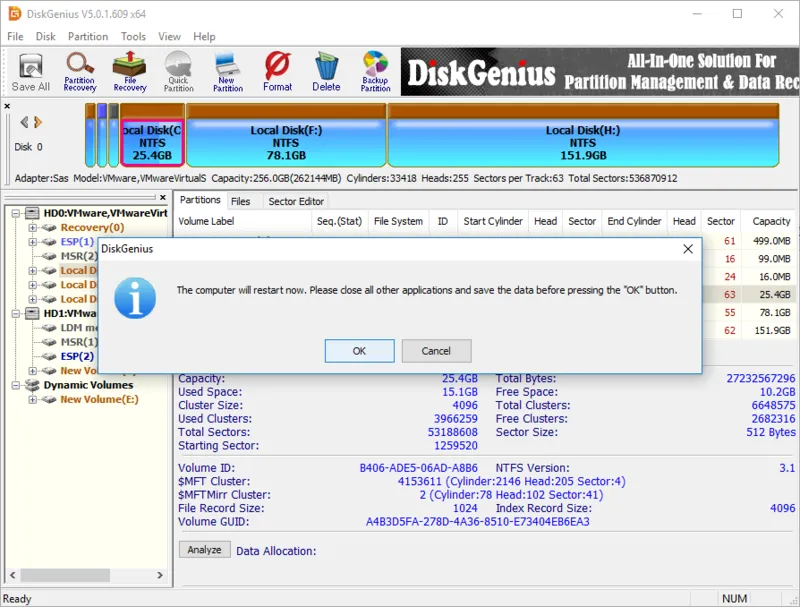Click the New Partition toolbar icon
Screen dimensions: 800x607
point(228,71)
